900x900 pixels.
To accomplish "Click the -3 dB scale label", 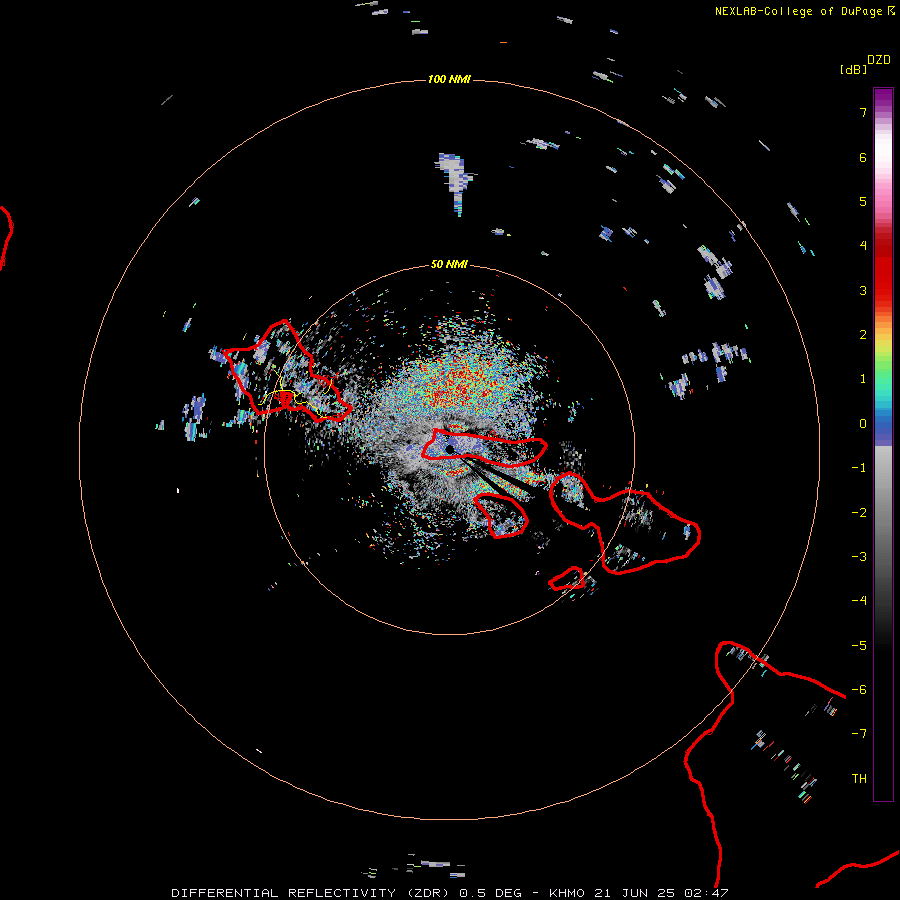I will click(x=859, y=557).
